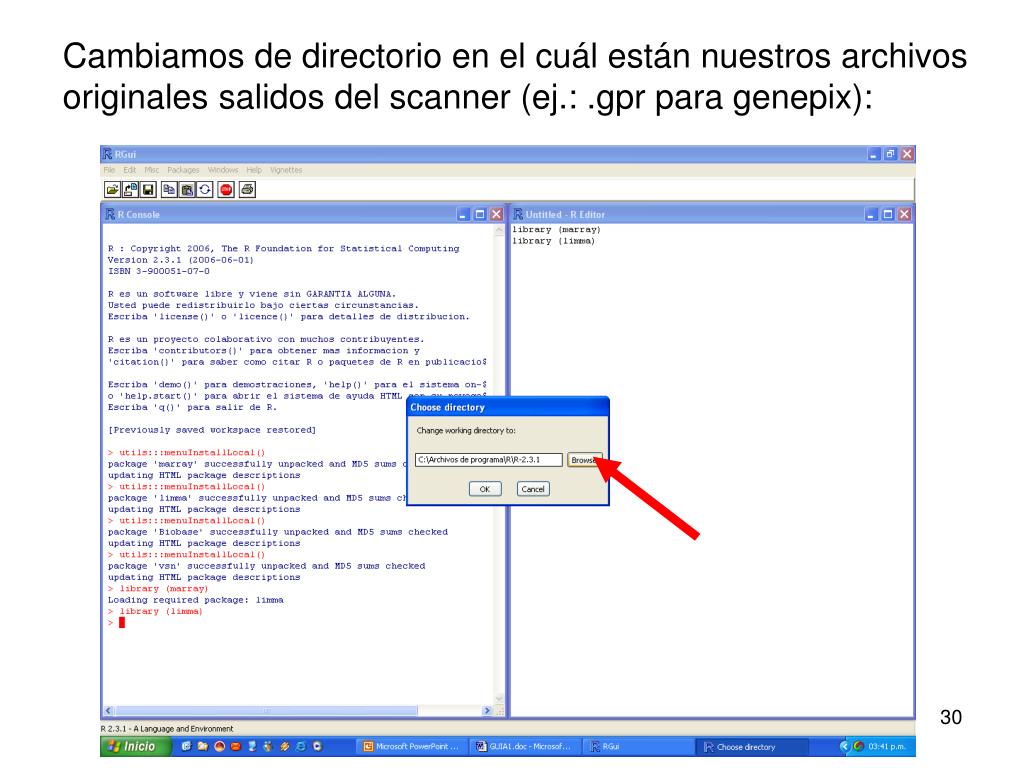
Task: Minimize the R Editor window
Action: click(871, 214)
